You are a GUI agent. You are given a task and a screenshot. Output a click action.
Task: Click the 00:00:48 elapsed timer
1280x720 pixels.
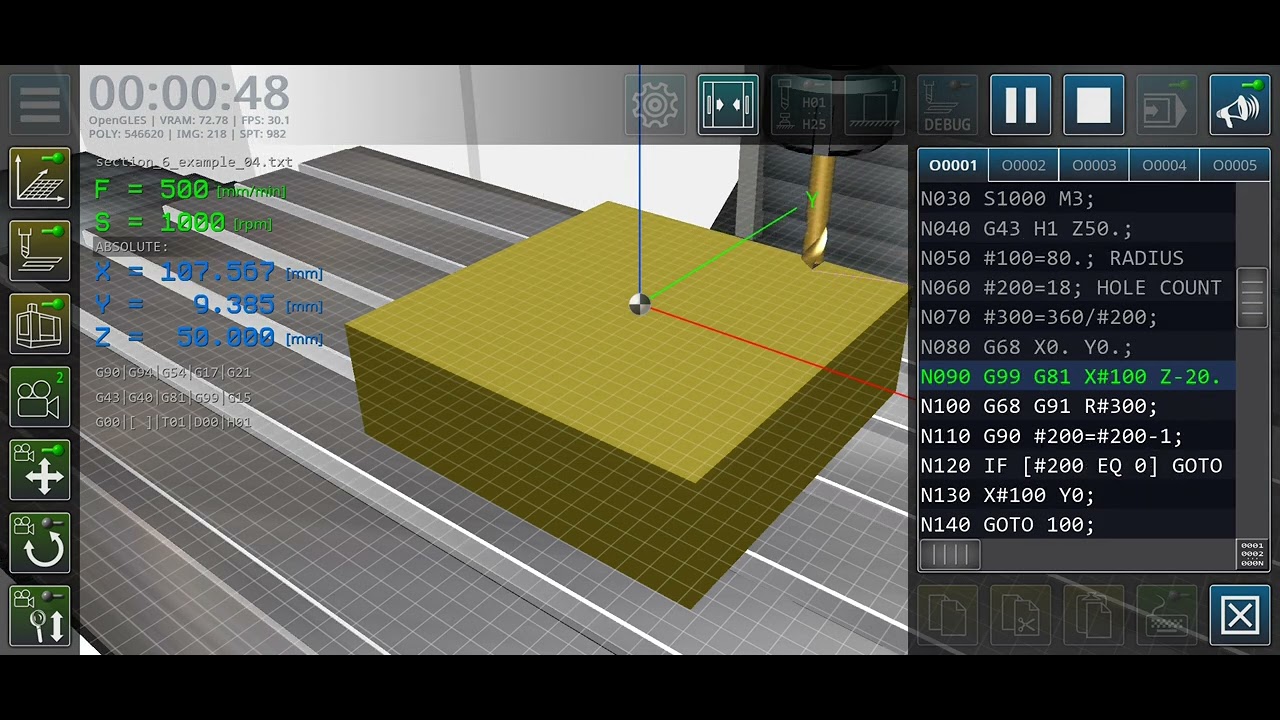[x=189, y=94]
